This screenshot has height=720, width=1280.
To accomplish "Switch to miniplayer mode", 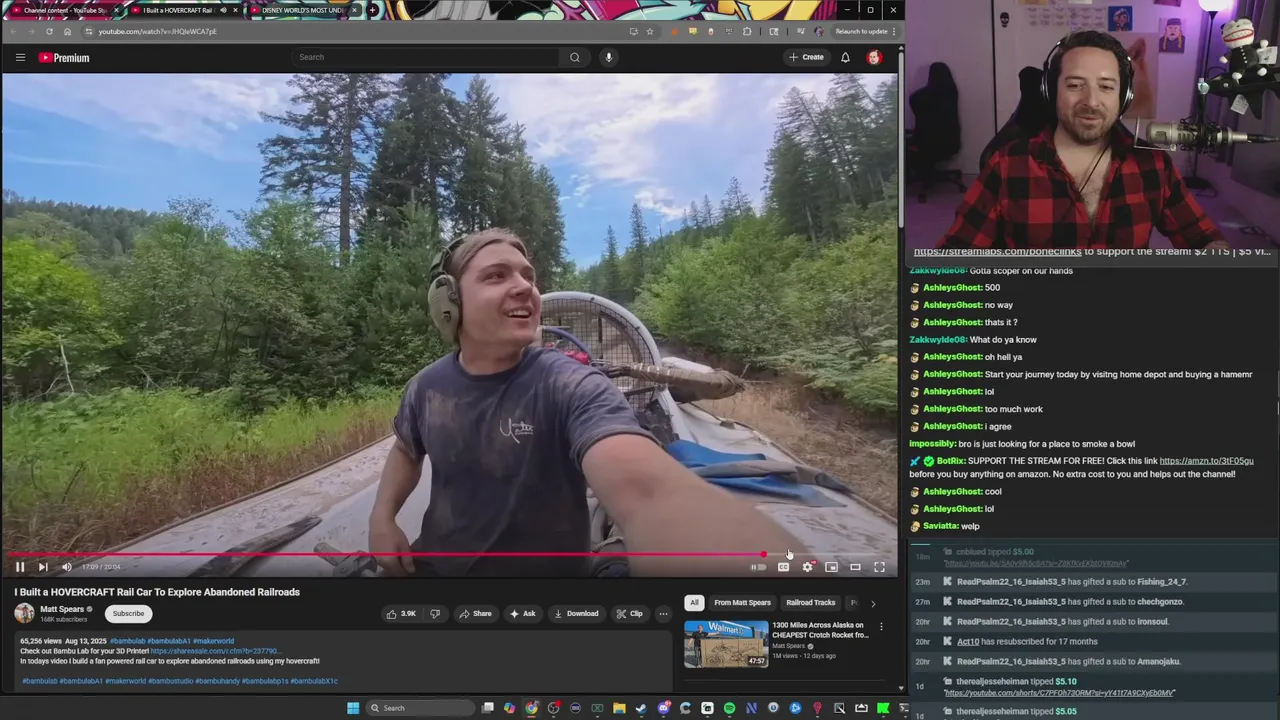I will click(831, 567).
